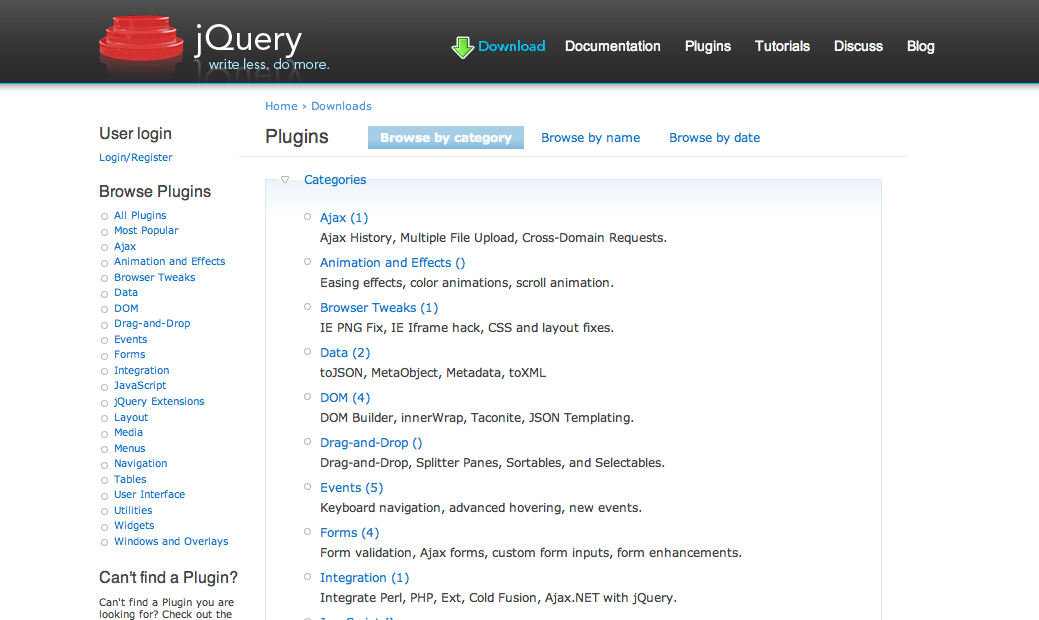Open the DOM sidebar link
Screen dimensions: 1039x620
click(126, 309)
